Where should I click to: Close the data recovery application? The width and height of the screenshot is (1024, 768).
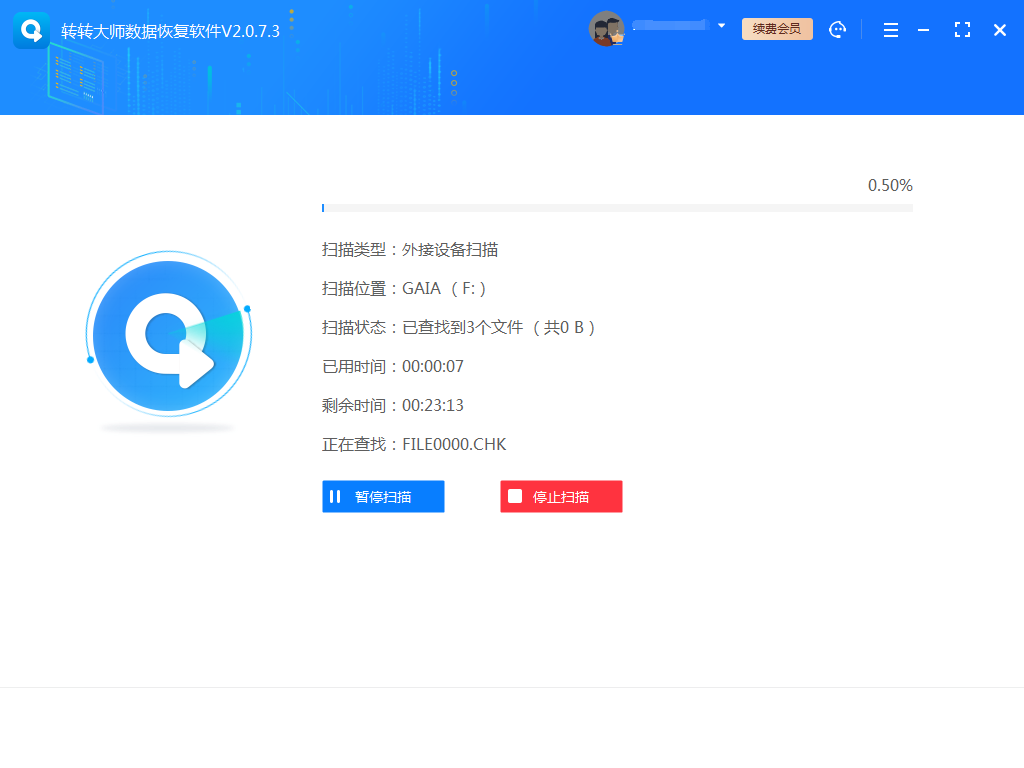tap(1000, 30)
